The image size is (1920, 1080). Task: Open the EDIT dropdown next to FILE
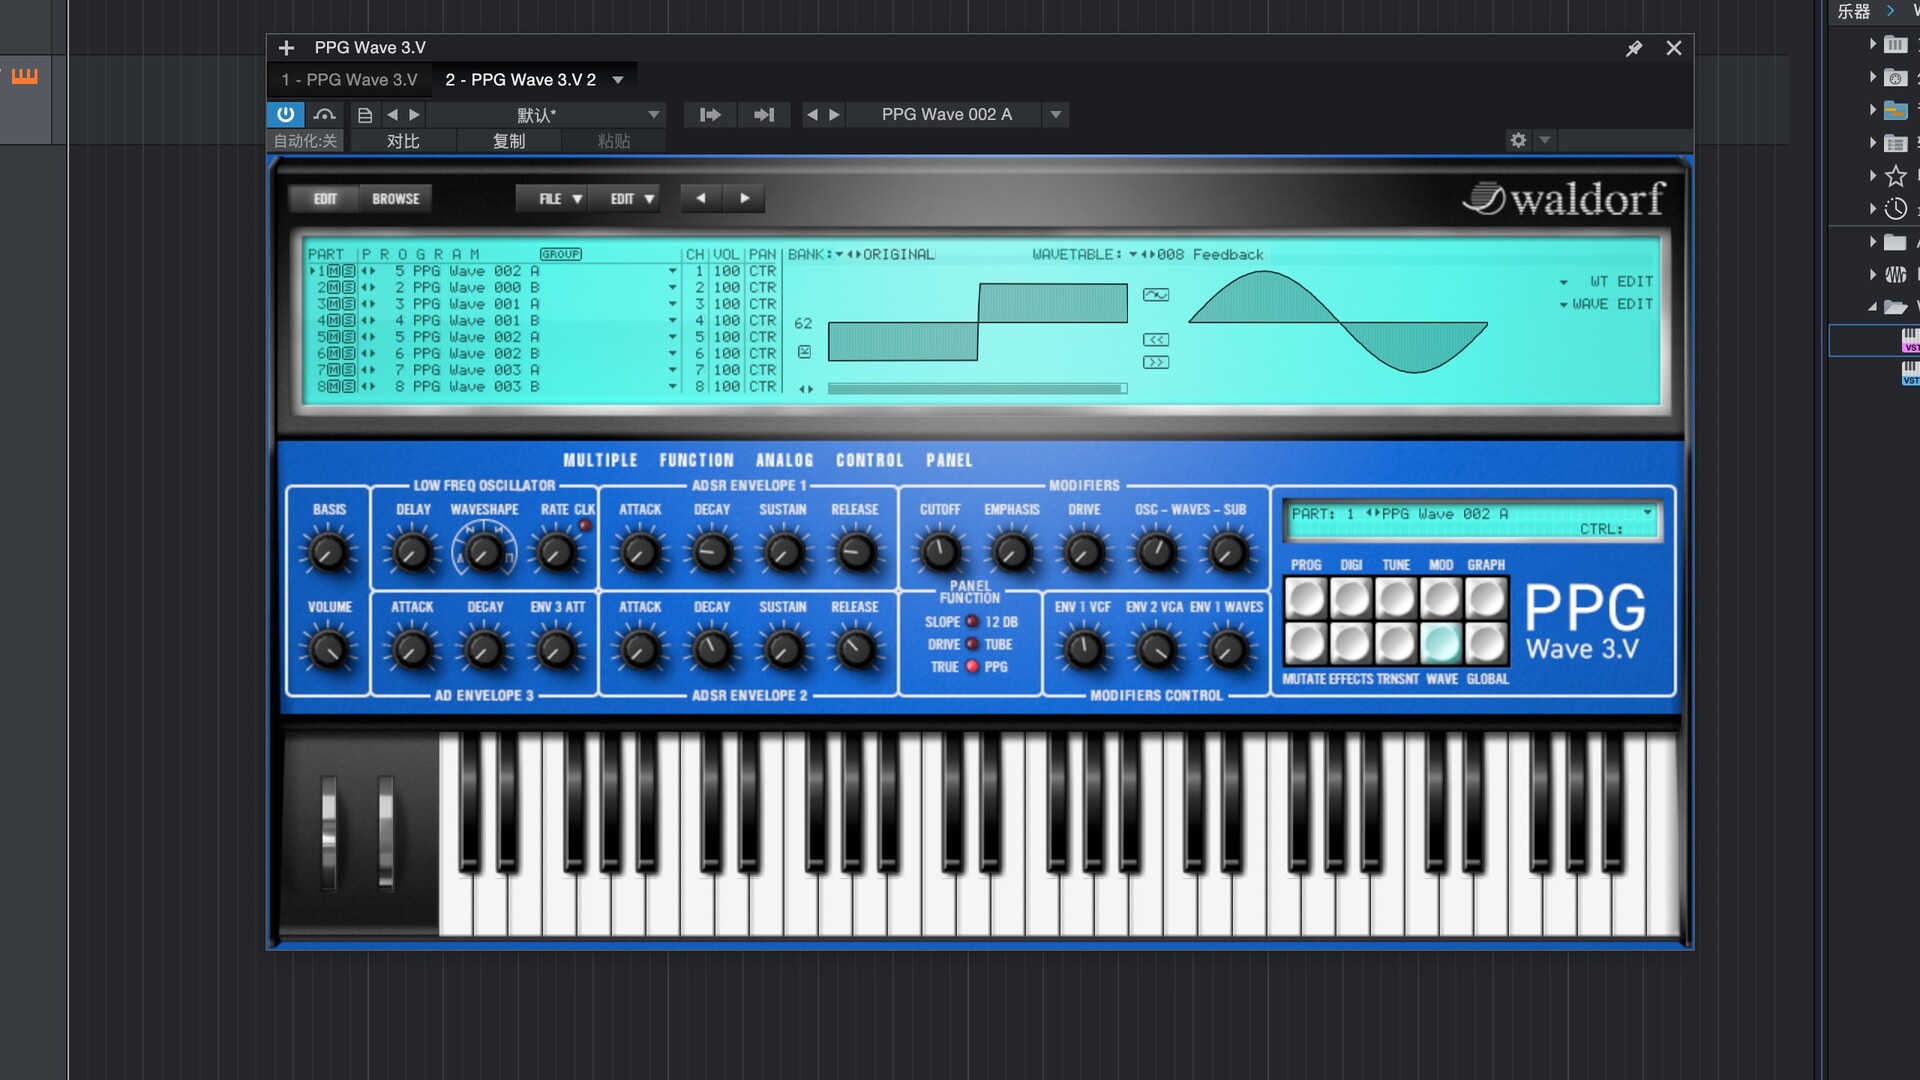[x=625, y=198]
